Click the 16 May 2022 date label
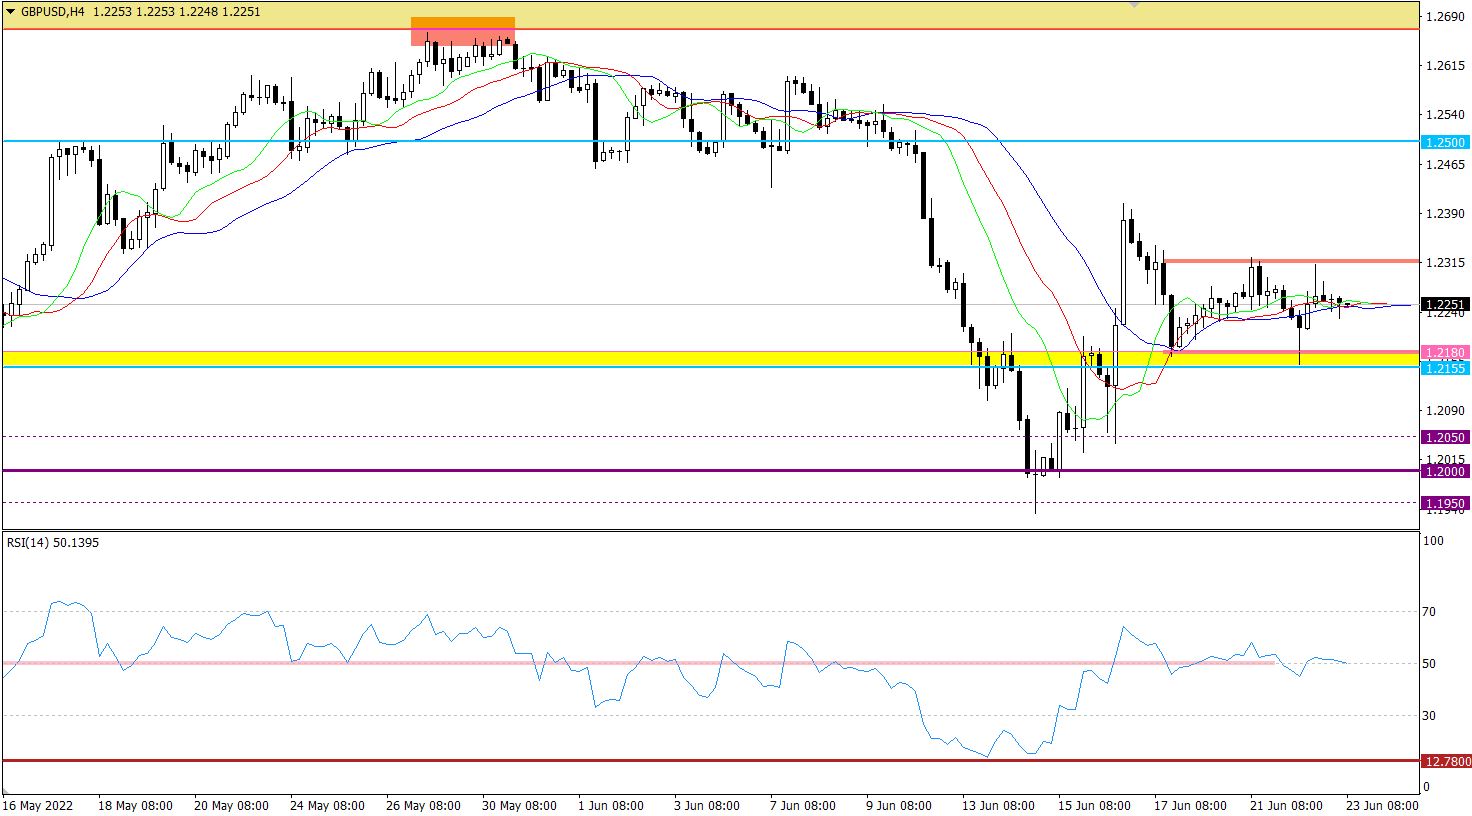This screenshot has width=1472, height=816. click(39, 805)
